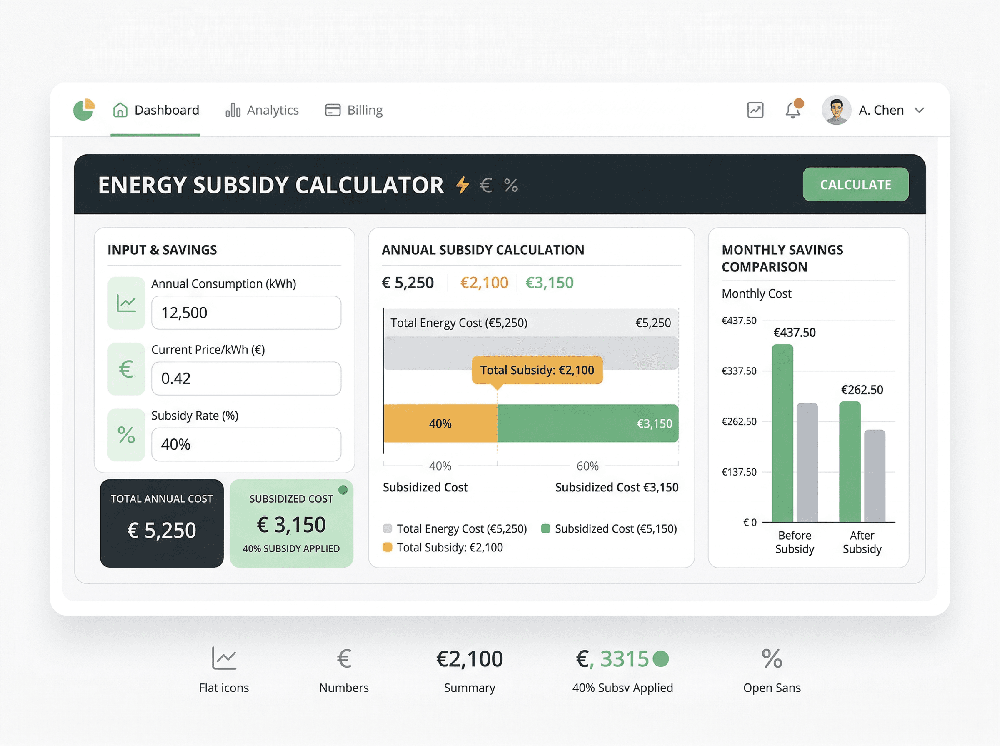Click the percent icon in calculator title
Screen dimensions: 1000x746
pos(511,186)
